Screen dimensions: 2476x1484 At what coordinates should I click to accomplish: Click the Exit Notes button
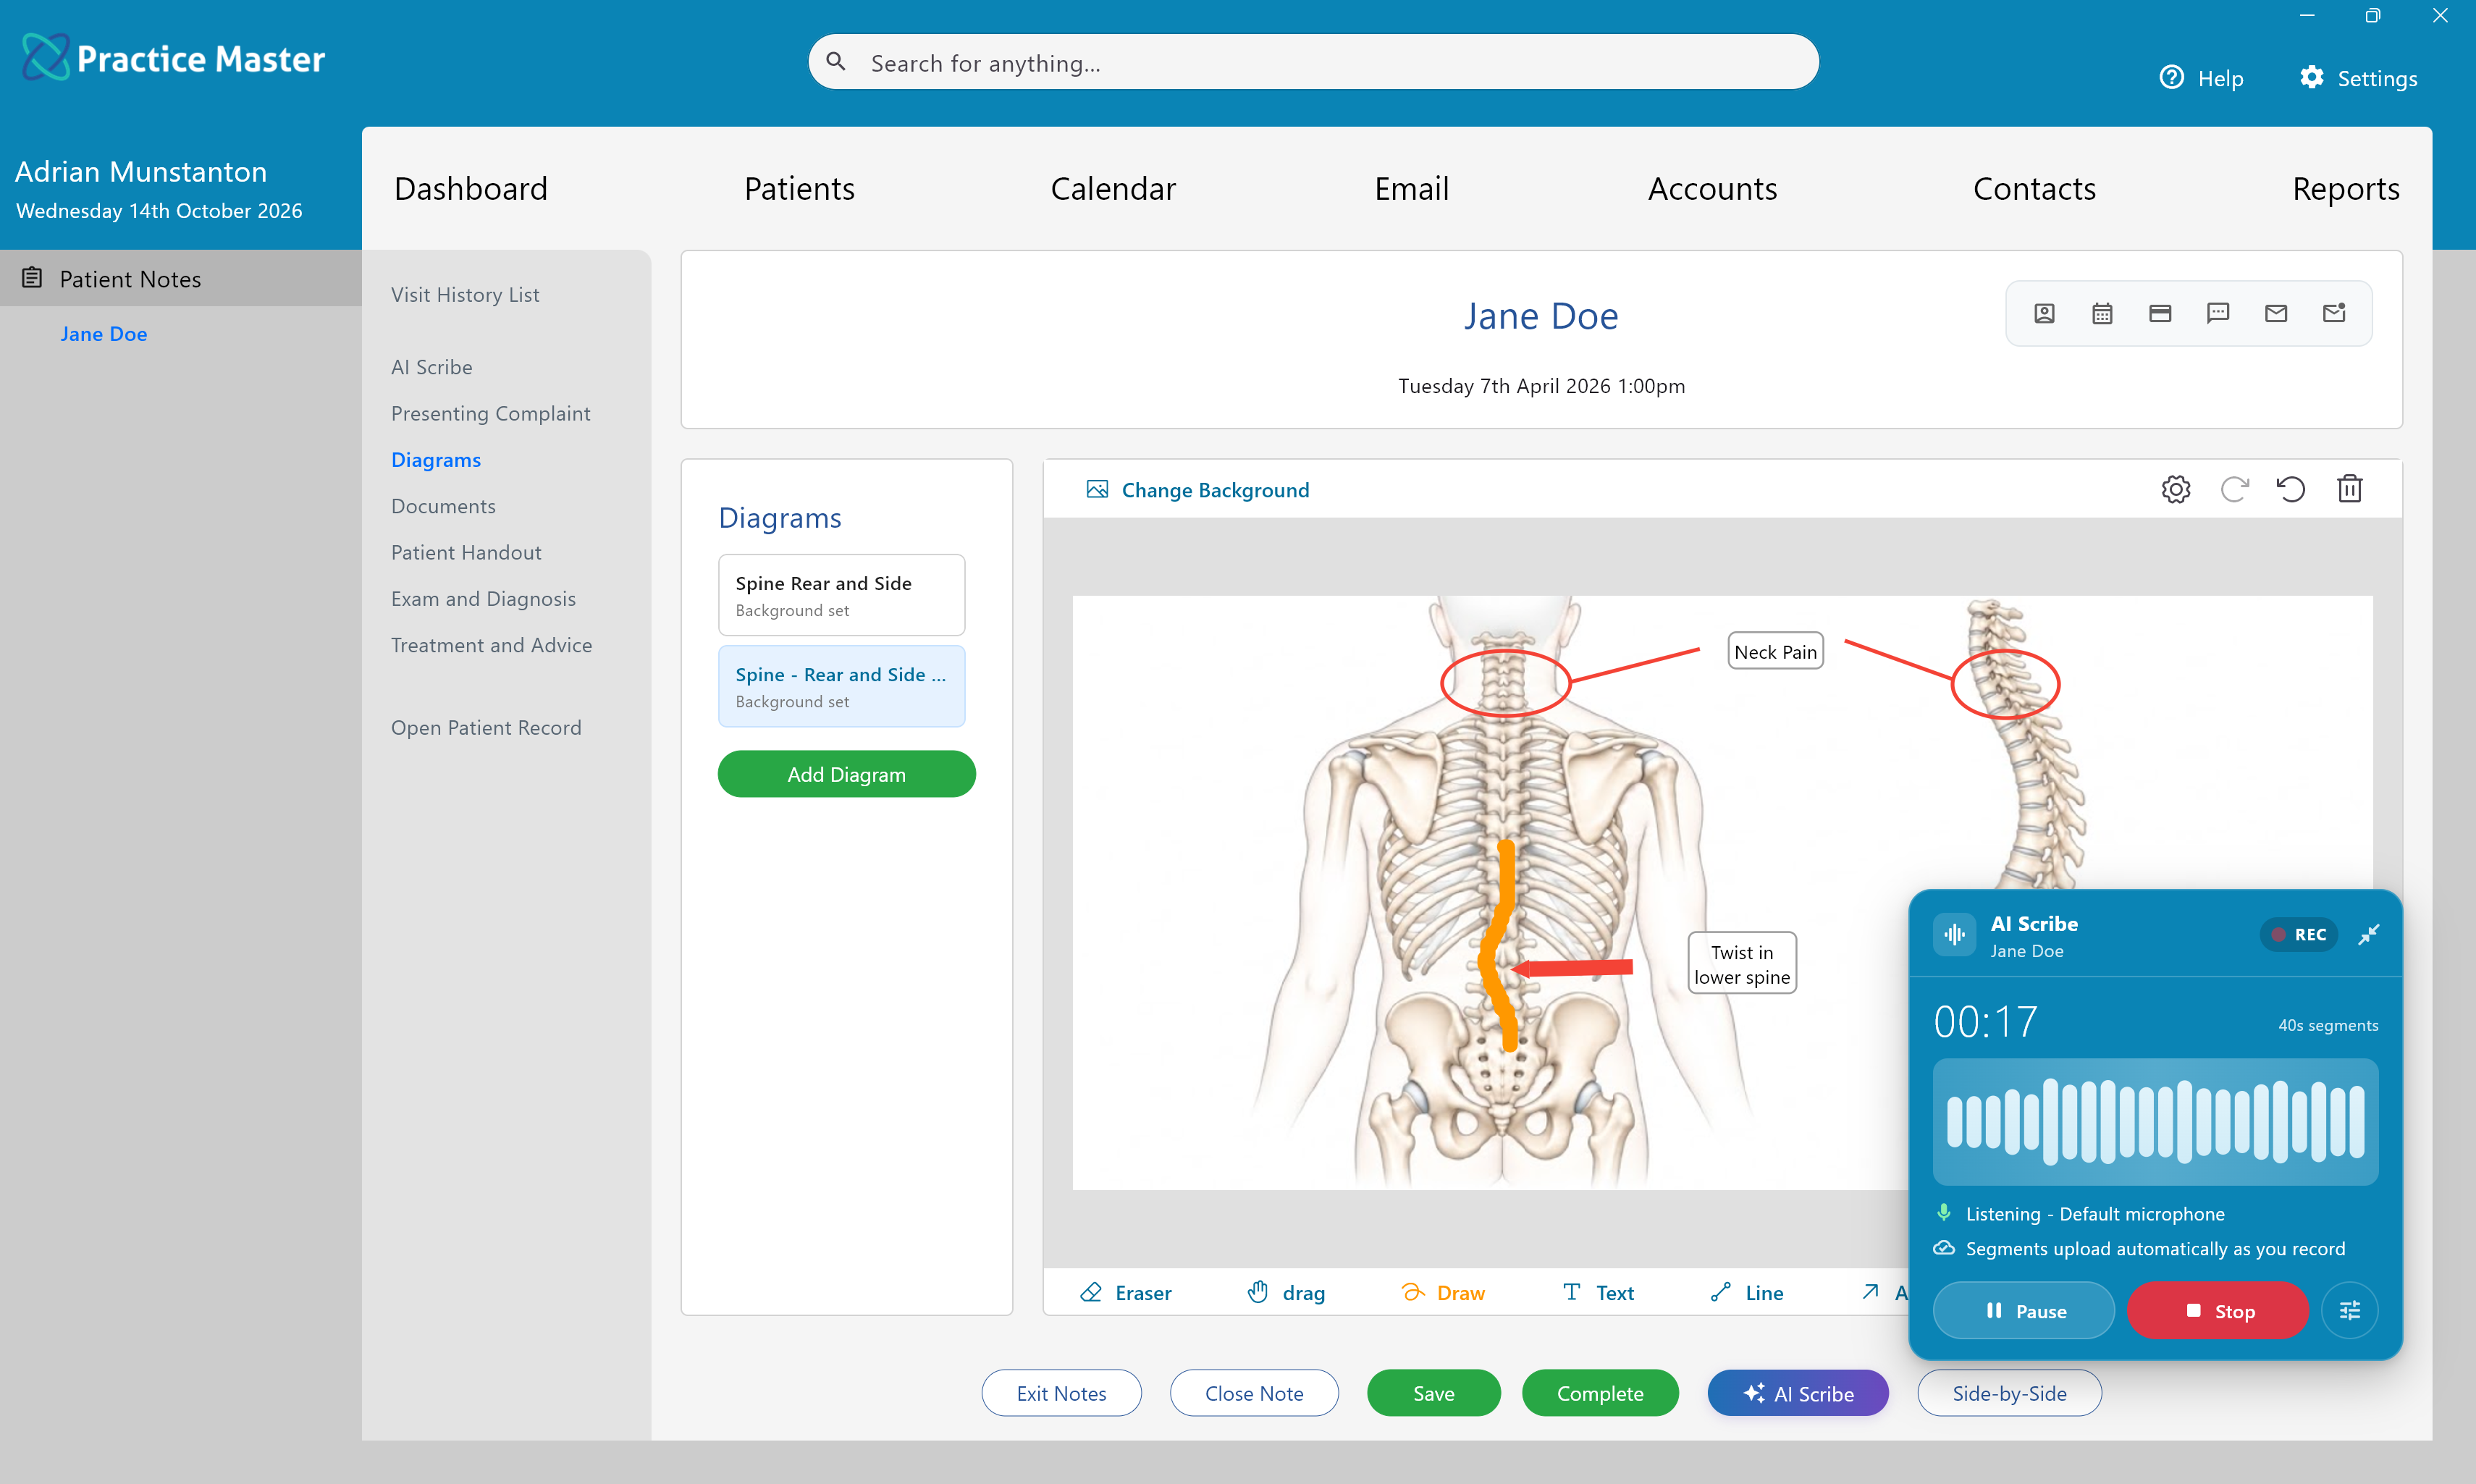pyautogui.click(x=1061, y=1393)
